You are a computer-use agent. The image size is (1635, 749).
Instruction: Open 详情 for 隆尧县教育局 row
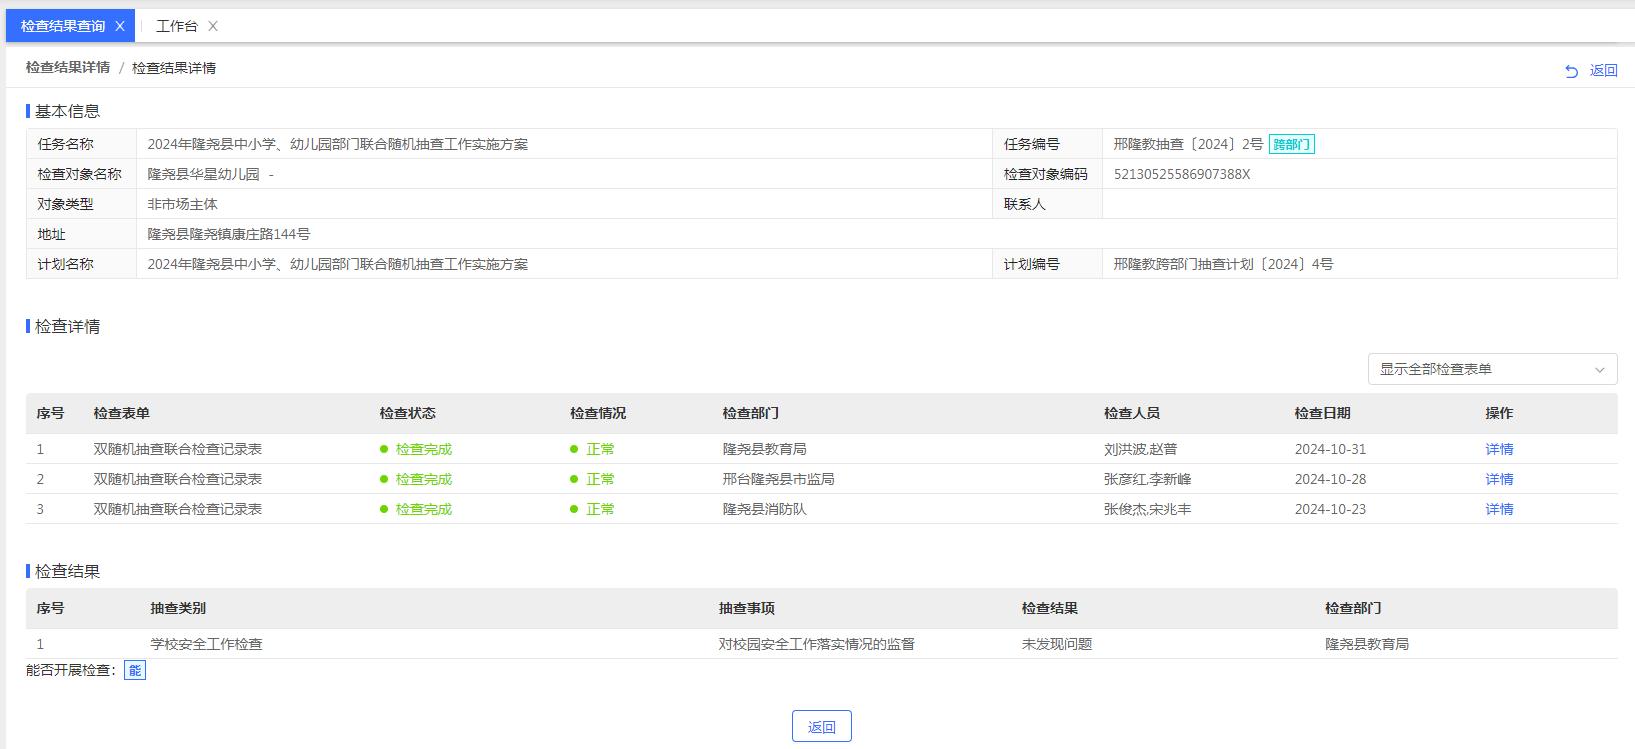click(x=1499, y=450)
